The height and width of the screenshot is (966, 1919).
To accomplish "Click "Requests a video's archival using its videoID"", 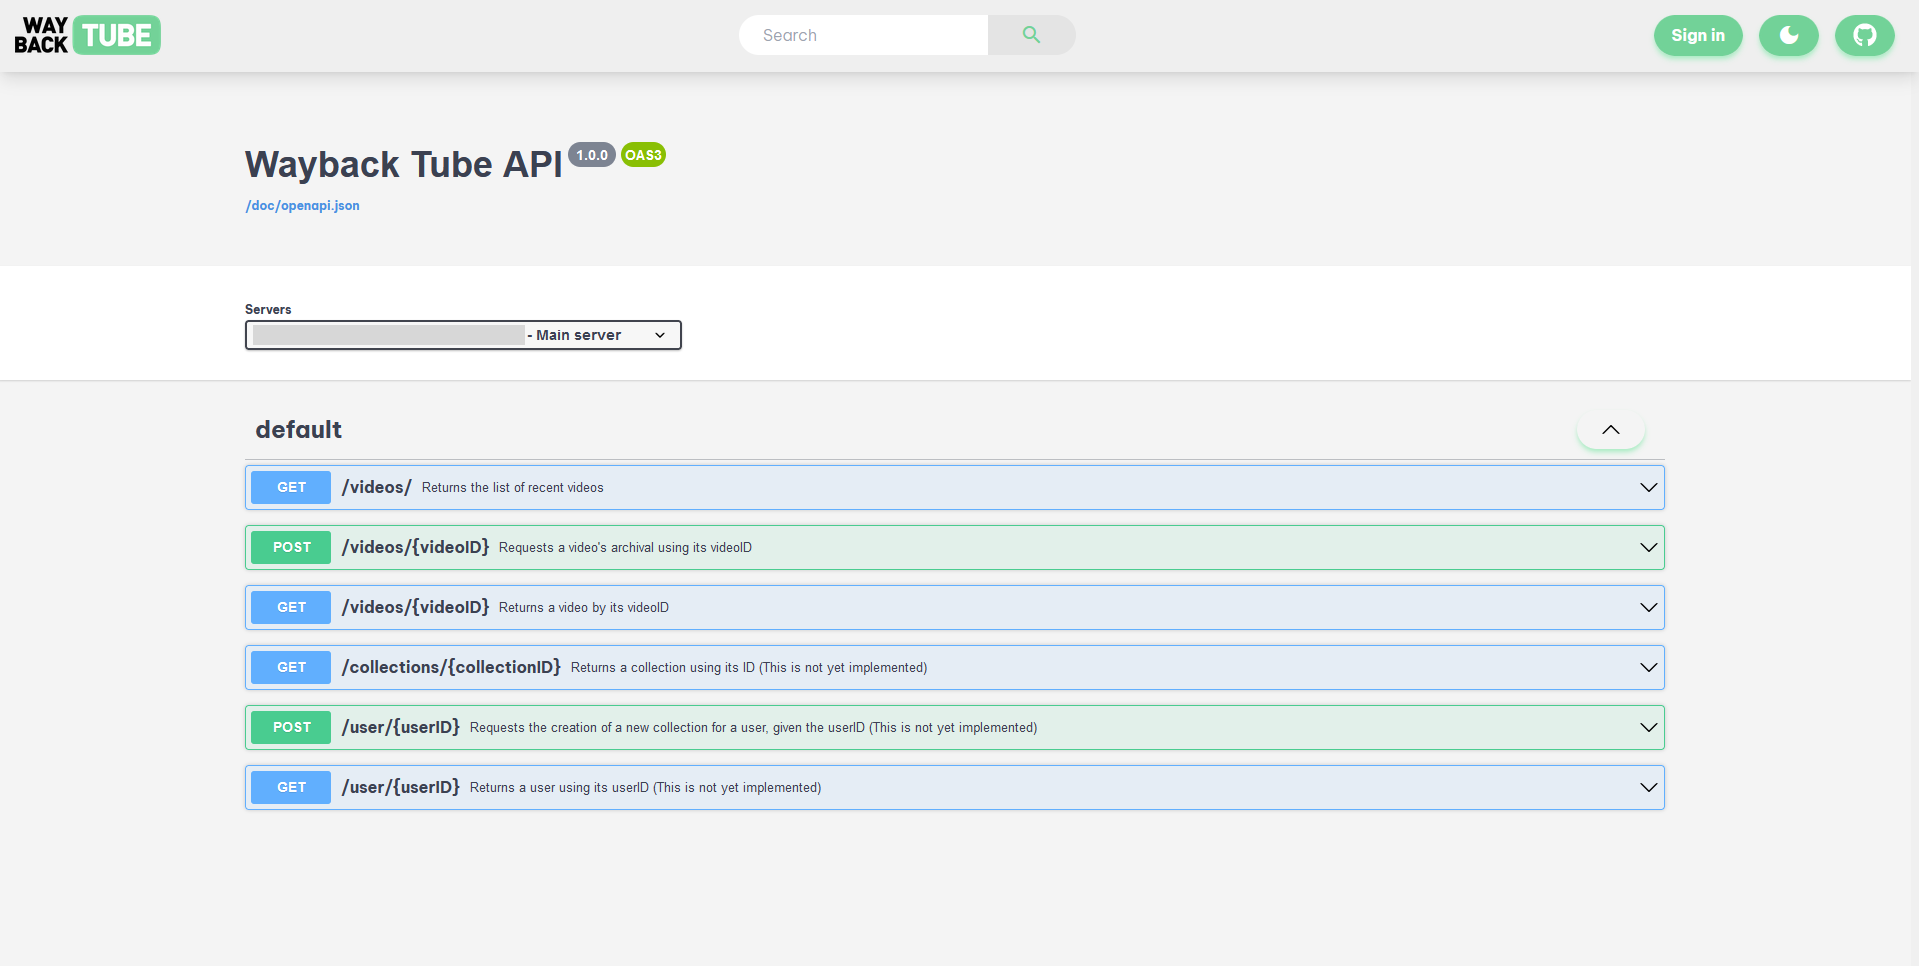I will 625,548.
